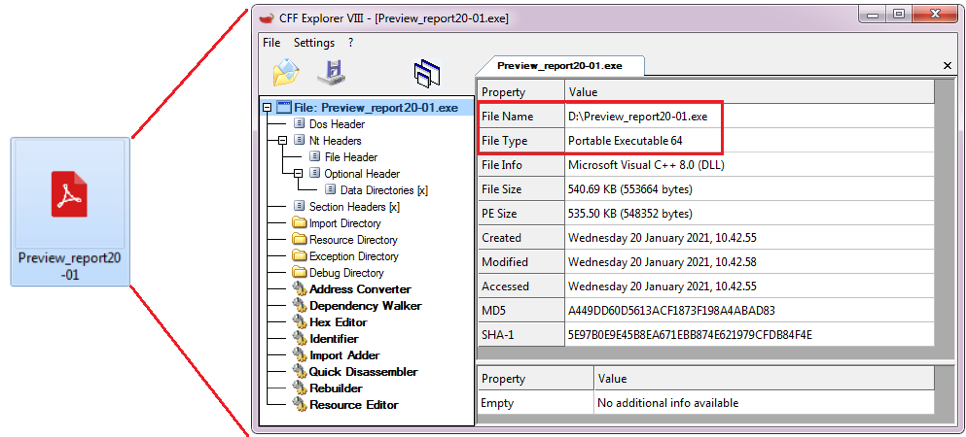Image resolution: width=966 pixels, height=437 pixels.
Task: Open the Settings menu
Action: point(314,43)
